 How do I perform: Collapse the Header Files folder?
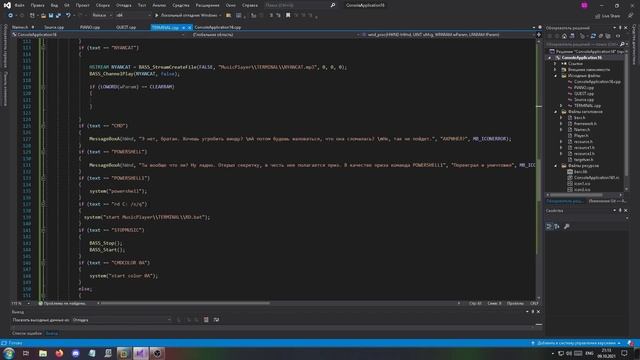(x=555, y=111)
